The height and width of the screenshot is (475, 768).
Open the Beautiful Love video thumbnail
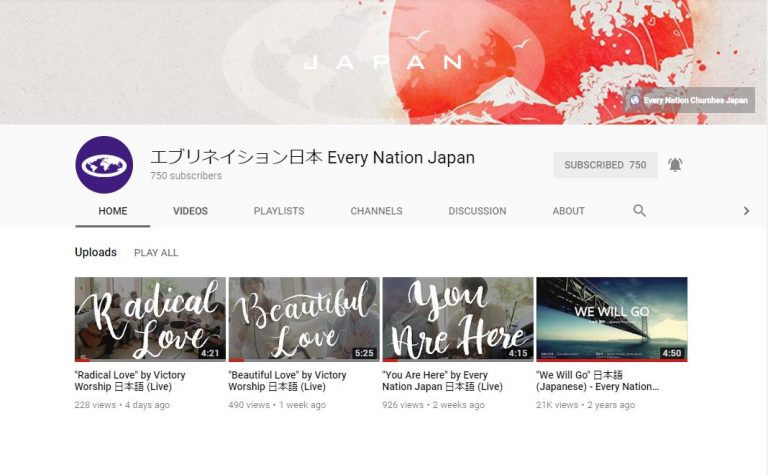tap(304, 319)
